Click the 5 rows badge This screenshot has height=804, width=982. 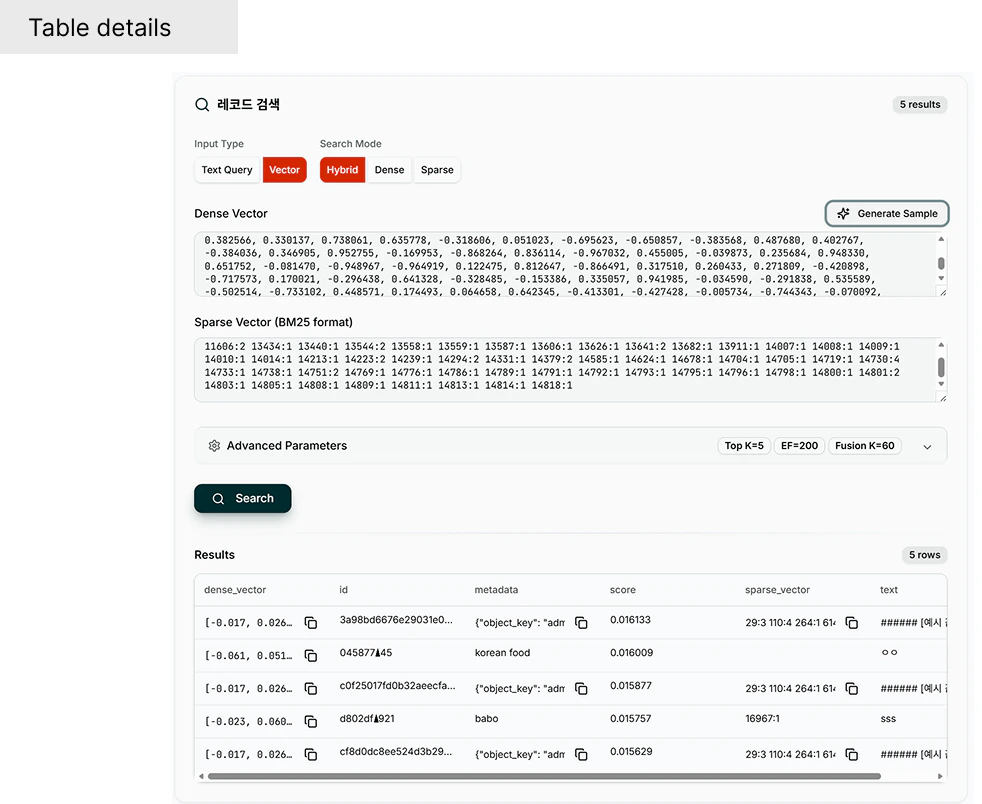(924, 555)
